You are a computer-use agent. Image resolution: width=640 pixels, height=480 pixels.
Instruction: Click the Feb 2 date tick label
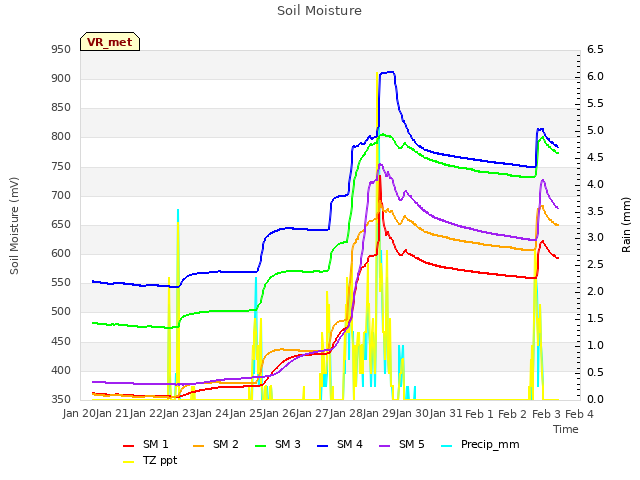click(513, 414)
